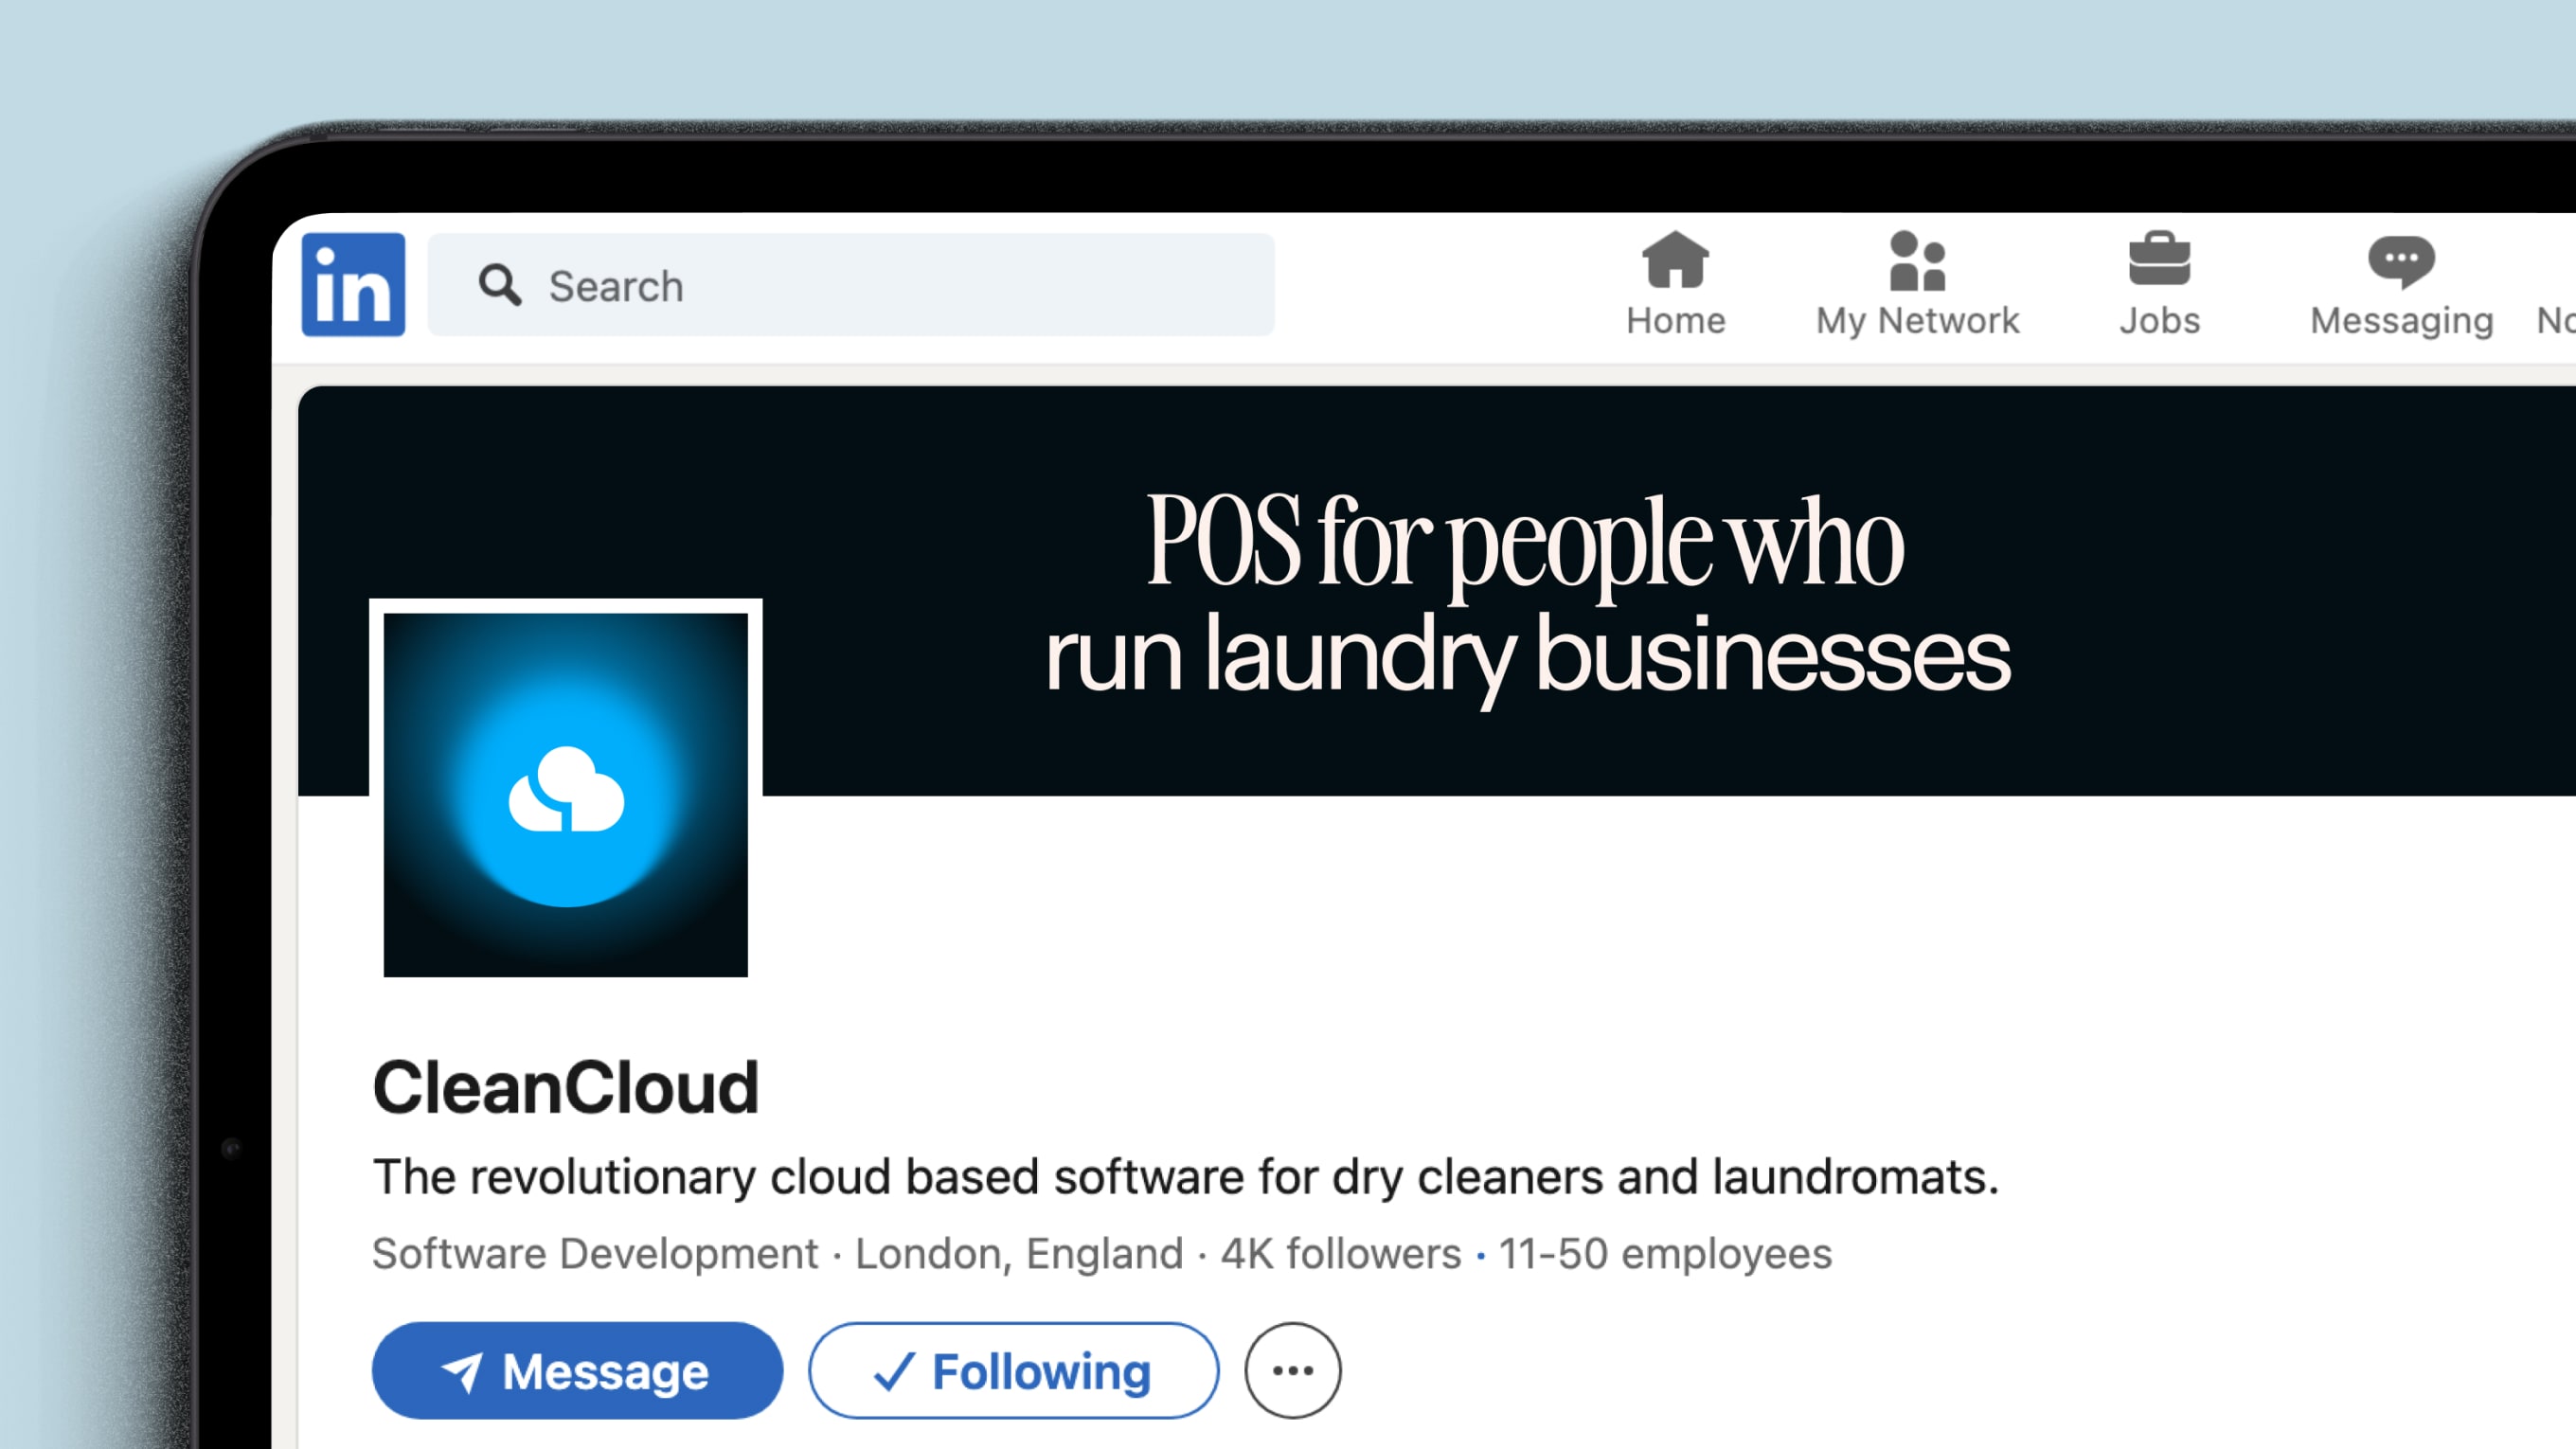Viewport: 2576px width, 1449px height.
Task: Click the Home house icon
Action: click(x=1675, y=260)
